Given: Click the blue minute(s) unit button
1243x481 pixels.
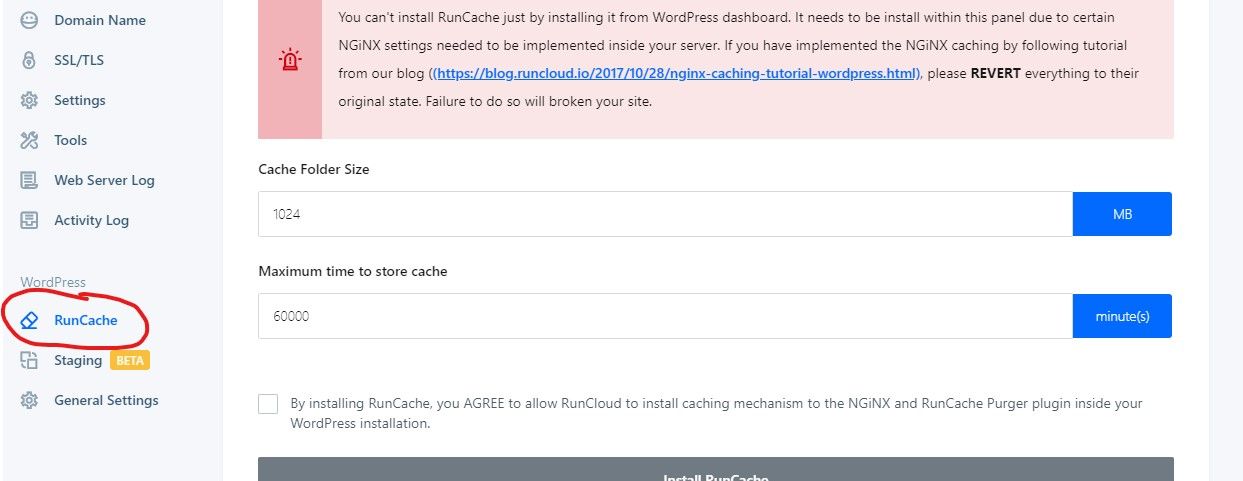Looking at the screenshot, I should (x=1122, y=316).
